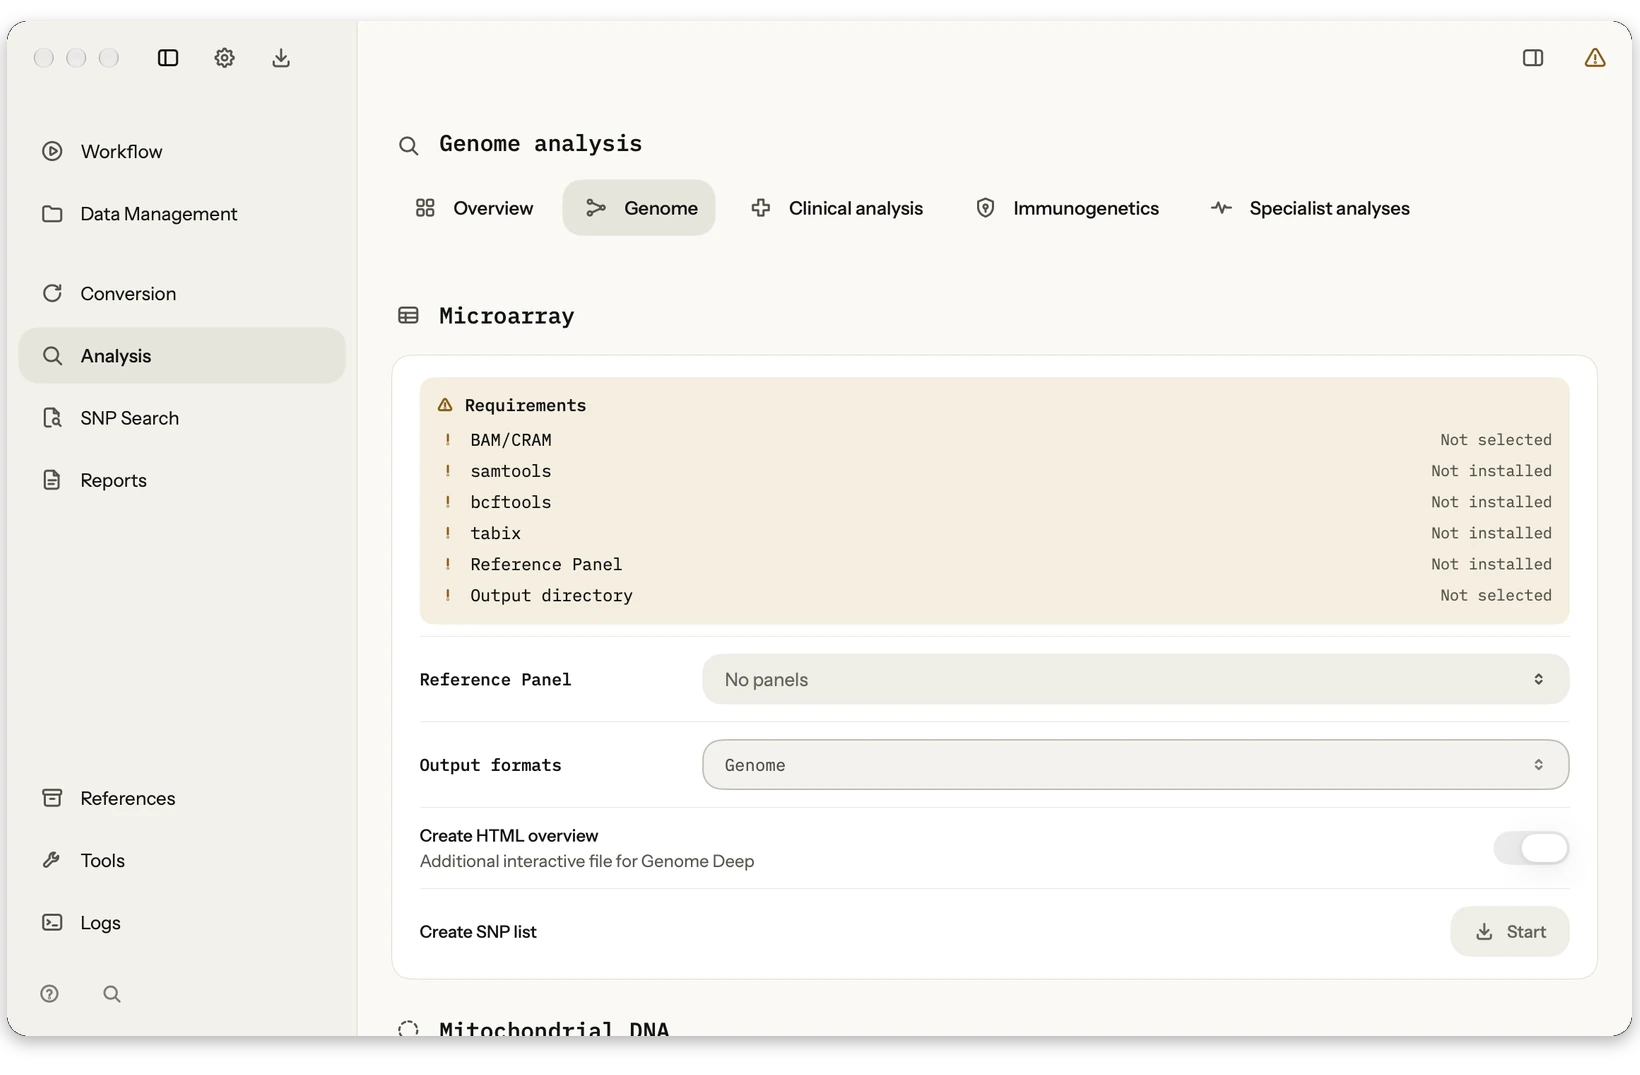This screenshot has width=1640, height=1075.
Task: Switch to Clinical analysis tab
Action: [x=837, y=208]
